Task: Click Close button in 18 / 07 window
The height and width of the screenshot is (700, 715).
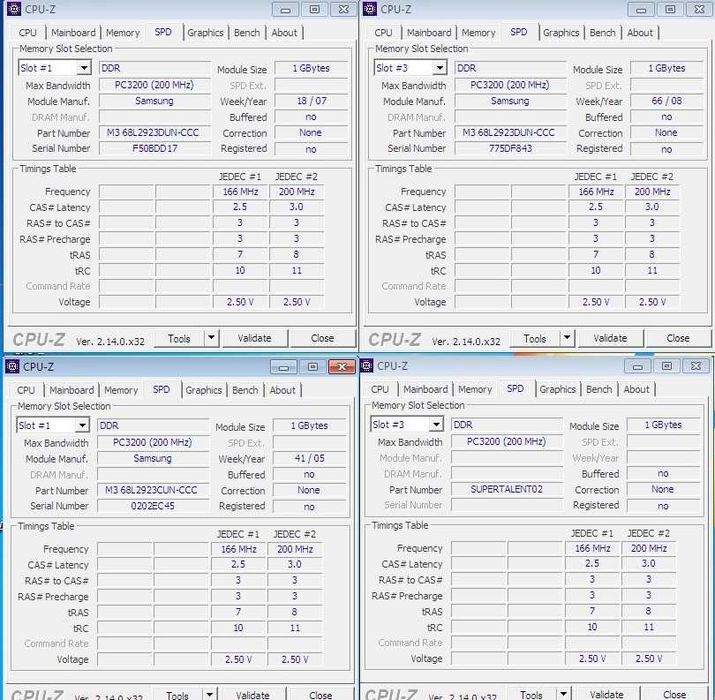Action: [x=322, y=338]
